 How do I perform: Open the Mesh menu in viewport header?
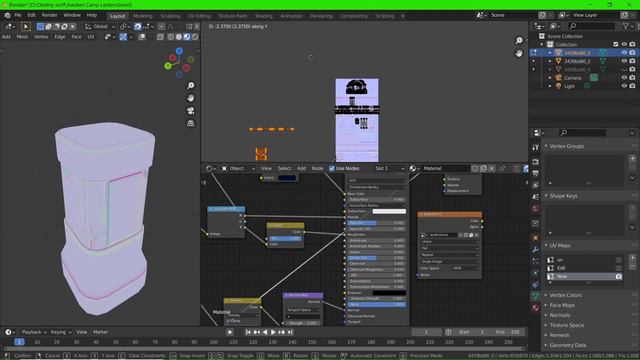coord(22,37)
